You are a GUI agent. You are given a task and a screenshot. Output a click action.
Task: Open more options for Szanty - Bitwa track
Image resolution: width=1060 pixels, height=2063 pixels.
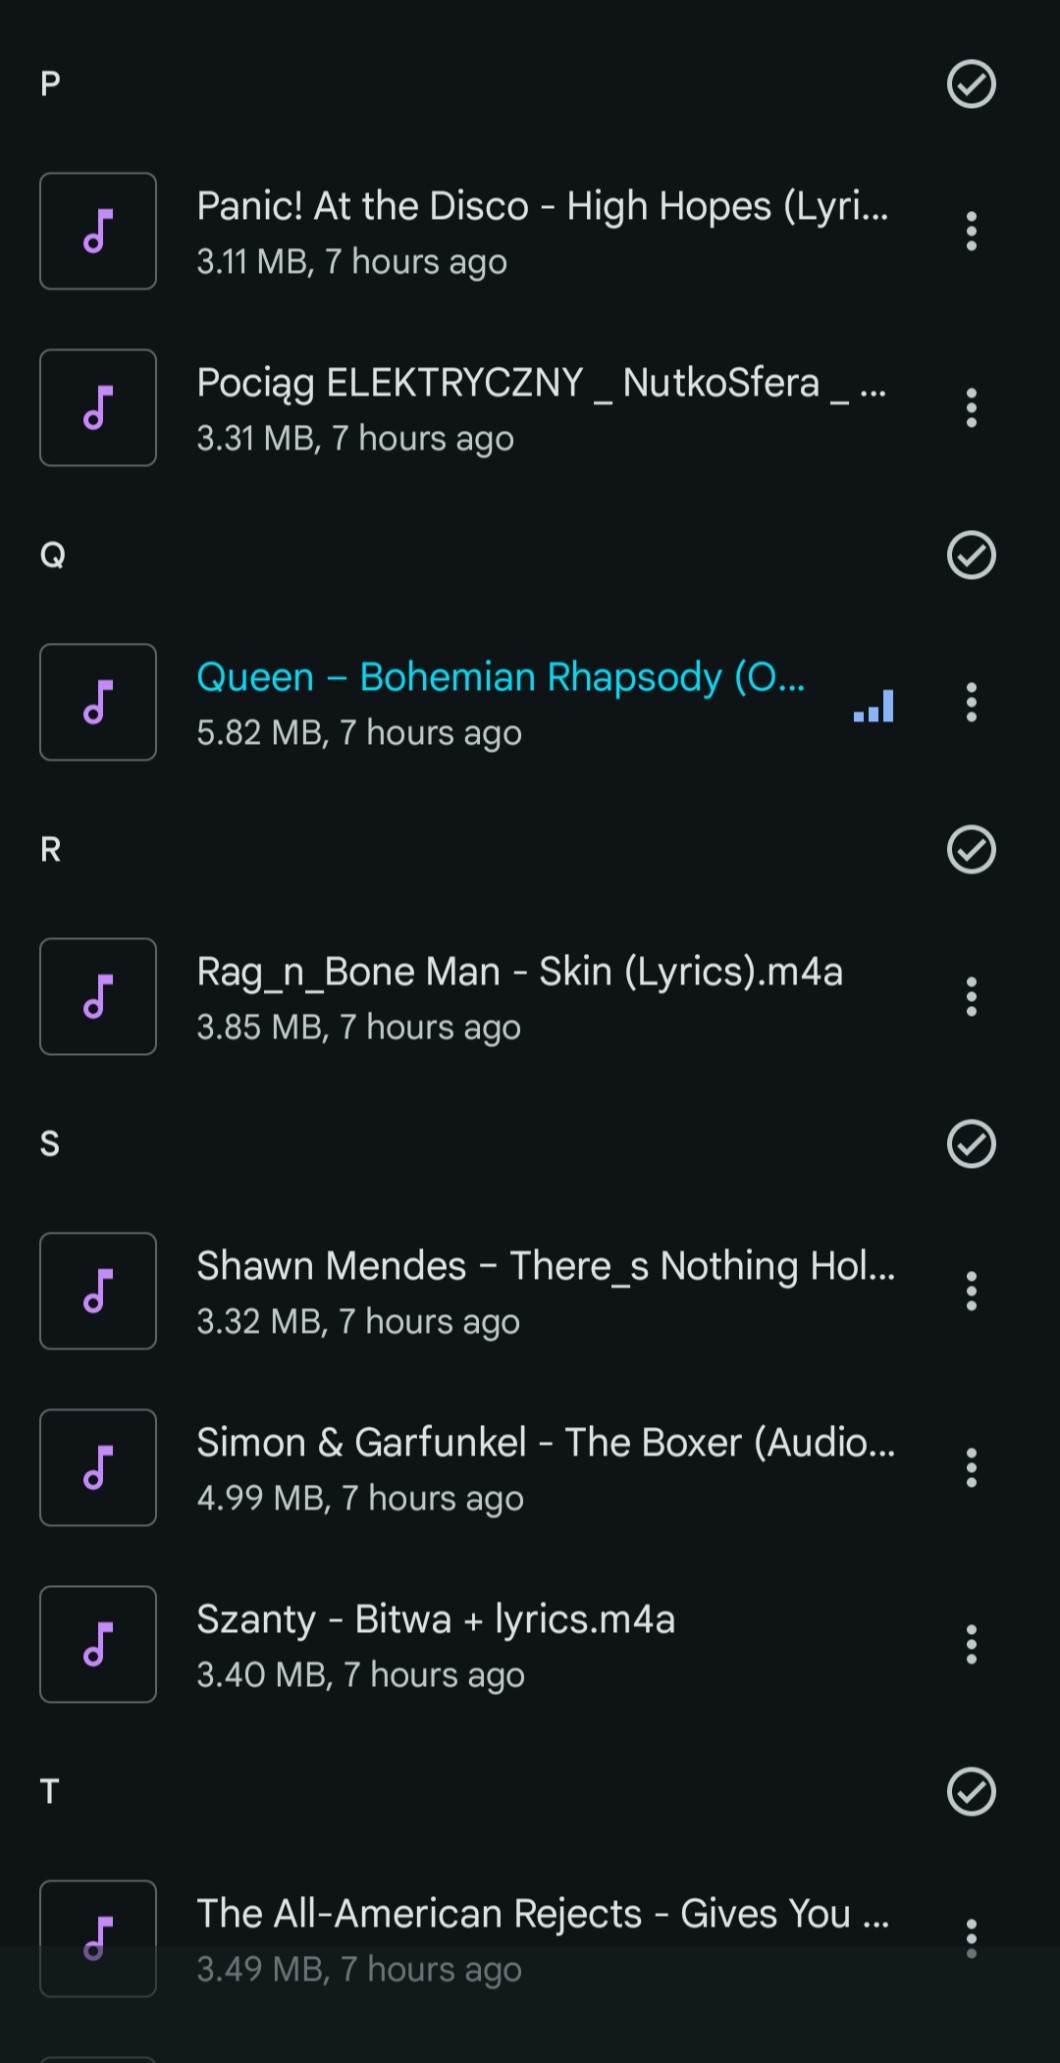point(971,1644)
